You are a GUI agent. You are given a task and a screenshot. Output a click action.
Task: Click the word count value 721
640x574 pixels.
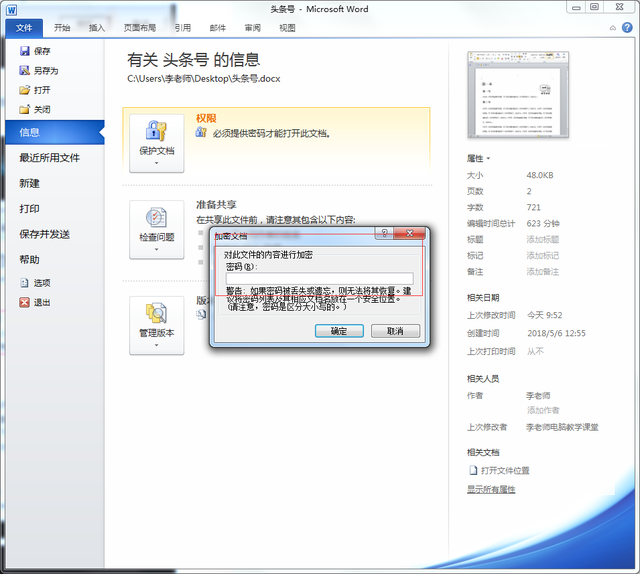click(533, 207)
